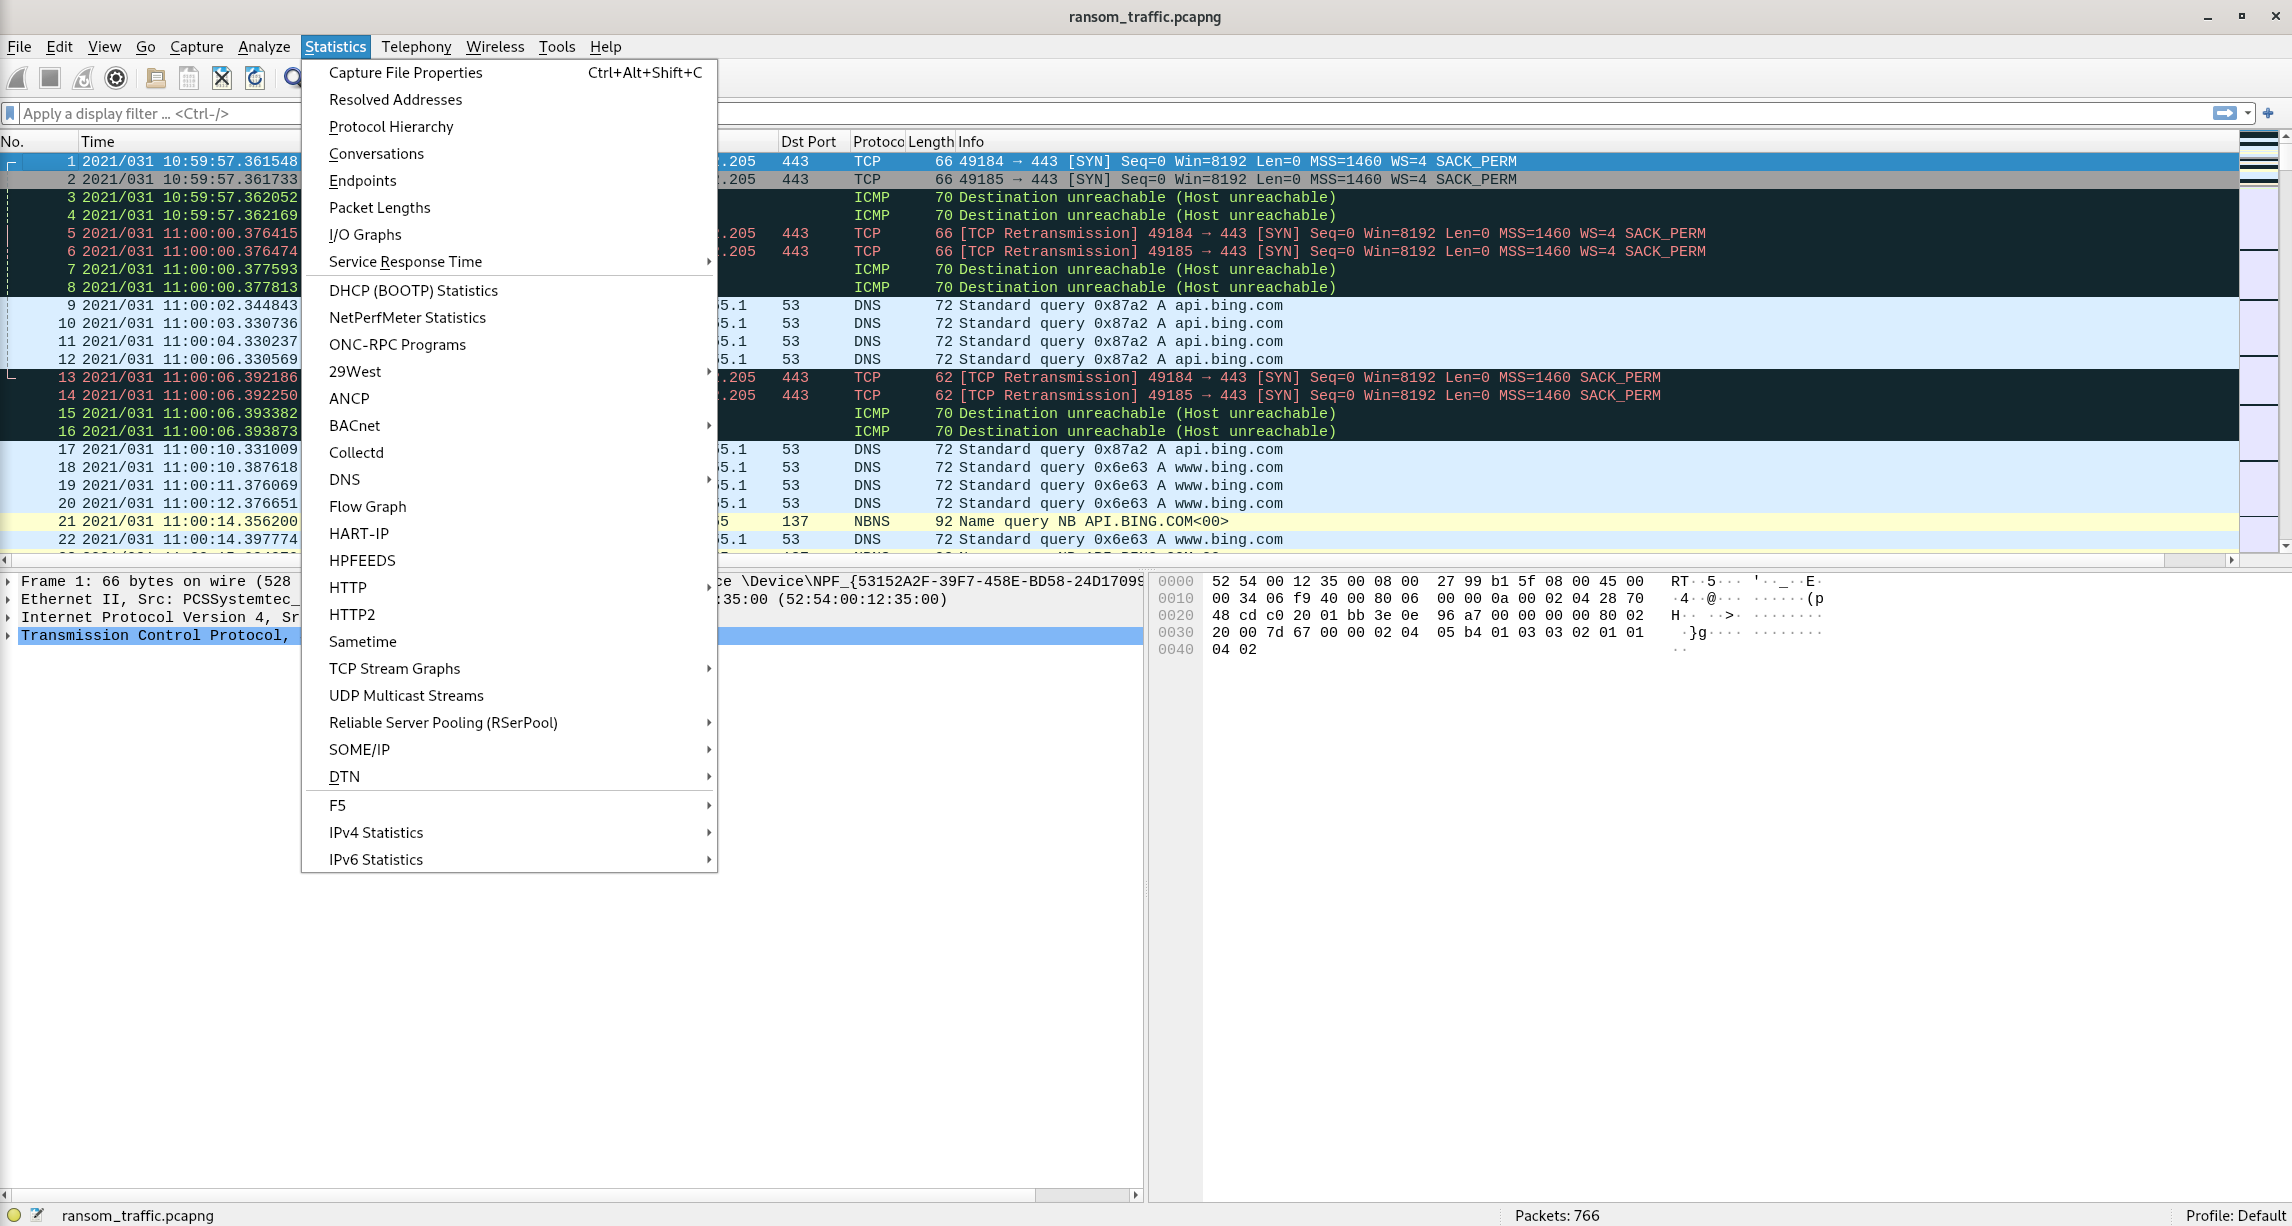Open the File menu

19,46
